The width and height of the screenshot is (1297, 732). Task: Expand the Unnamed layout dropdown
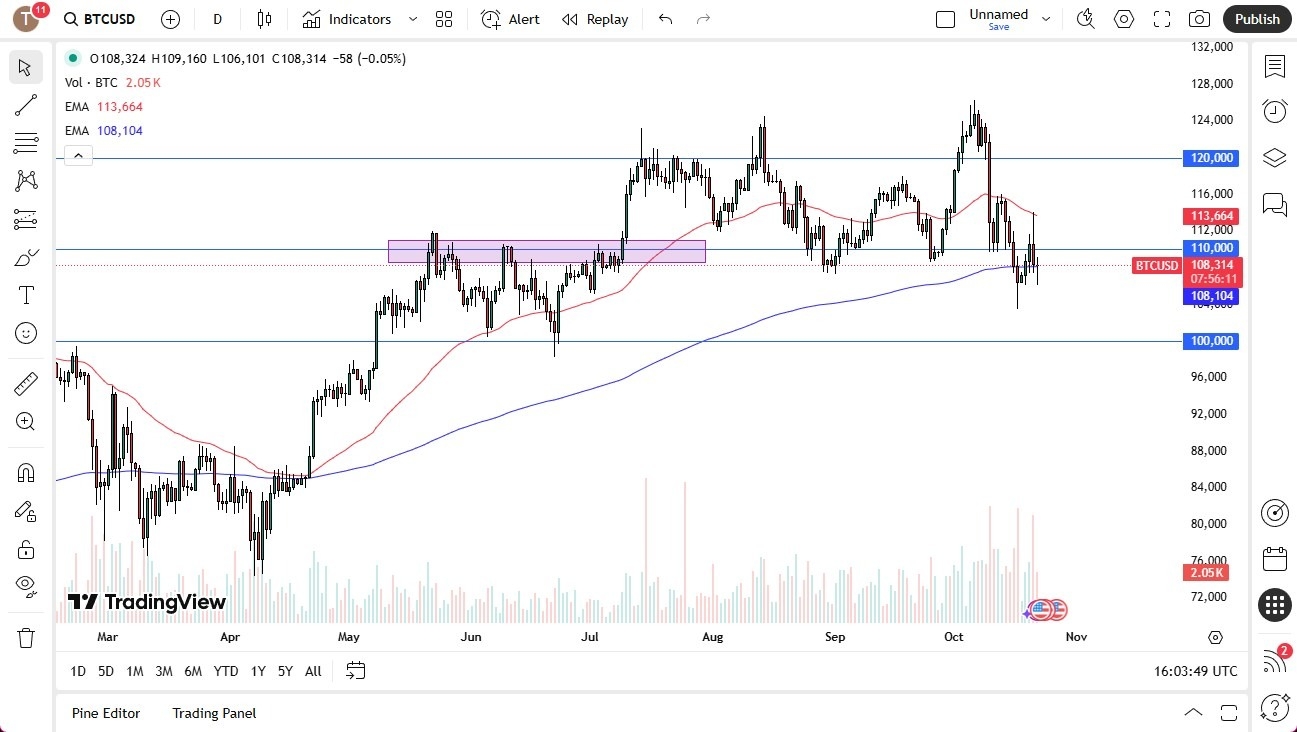click(1046, 18)
